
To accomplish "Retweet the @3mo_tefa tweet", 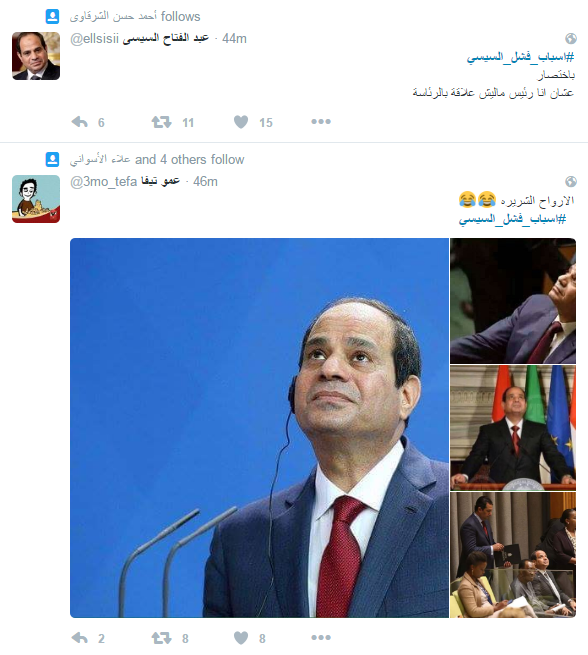I will [161, 638].
